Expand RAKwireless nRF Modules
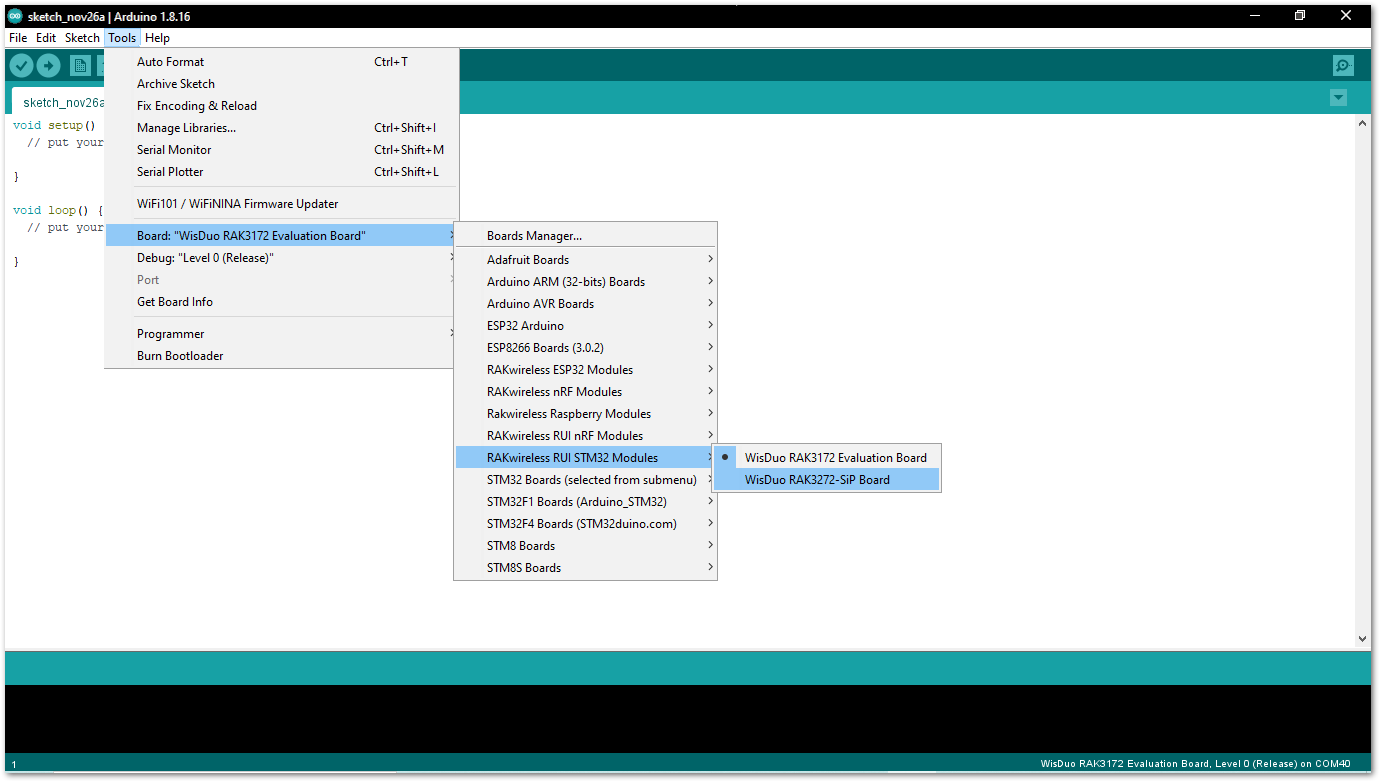 tap(586, 392)
